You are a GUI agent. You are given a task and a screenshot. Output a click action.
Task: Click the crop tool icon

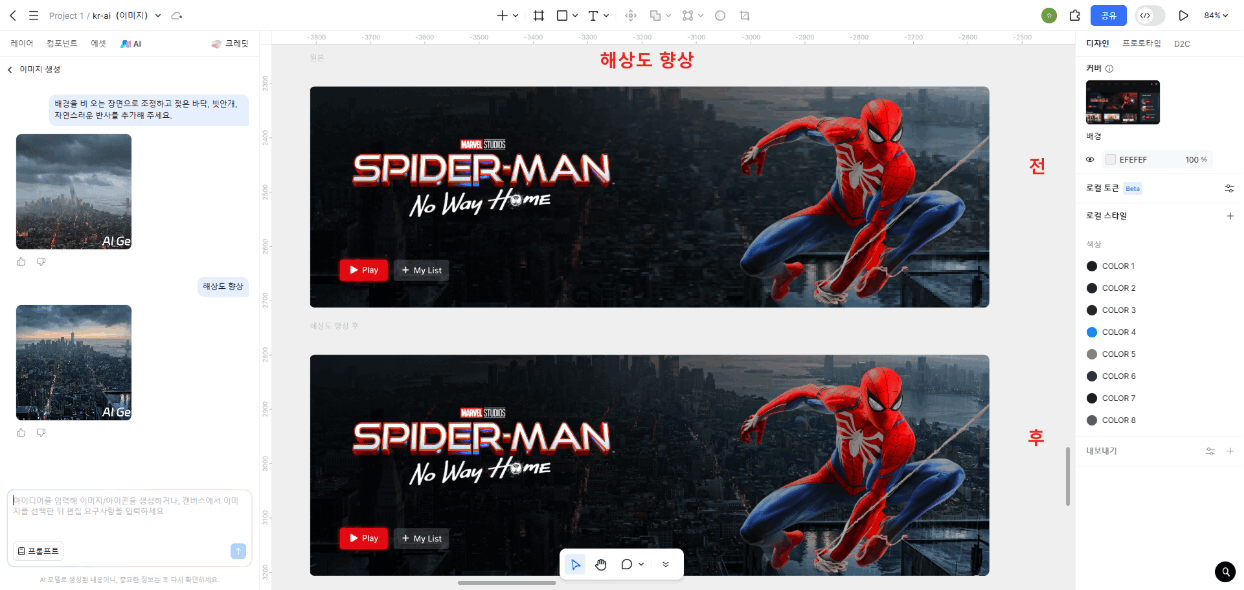pyautogui.click(x=745, y=16)
